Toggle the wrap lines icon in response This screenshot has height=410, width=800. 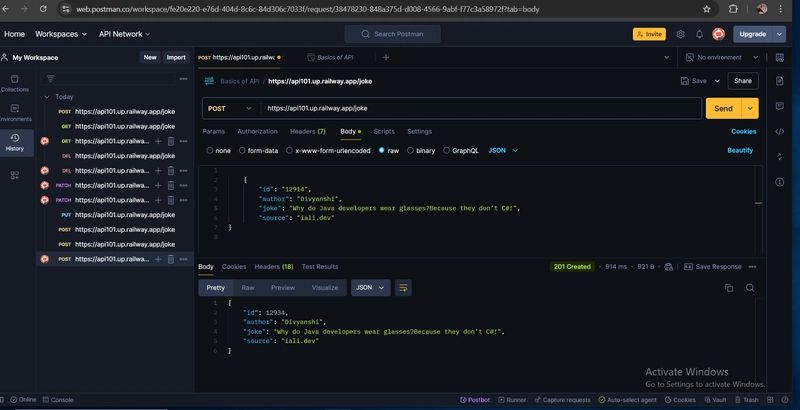[x=403, y=288]
